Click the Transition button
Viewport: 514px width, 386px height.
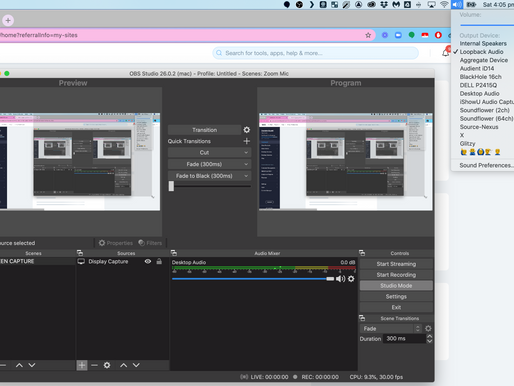[x=204, y=130]
